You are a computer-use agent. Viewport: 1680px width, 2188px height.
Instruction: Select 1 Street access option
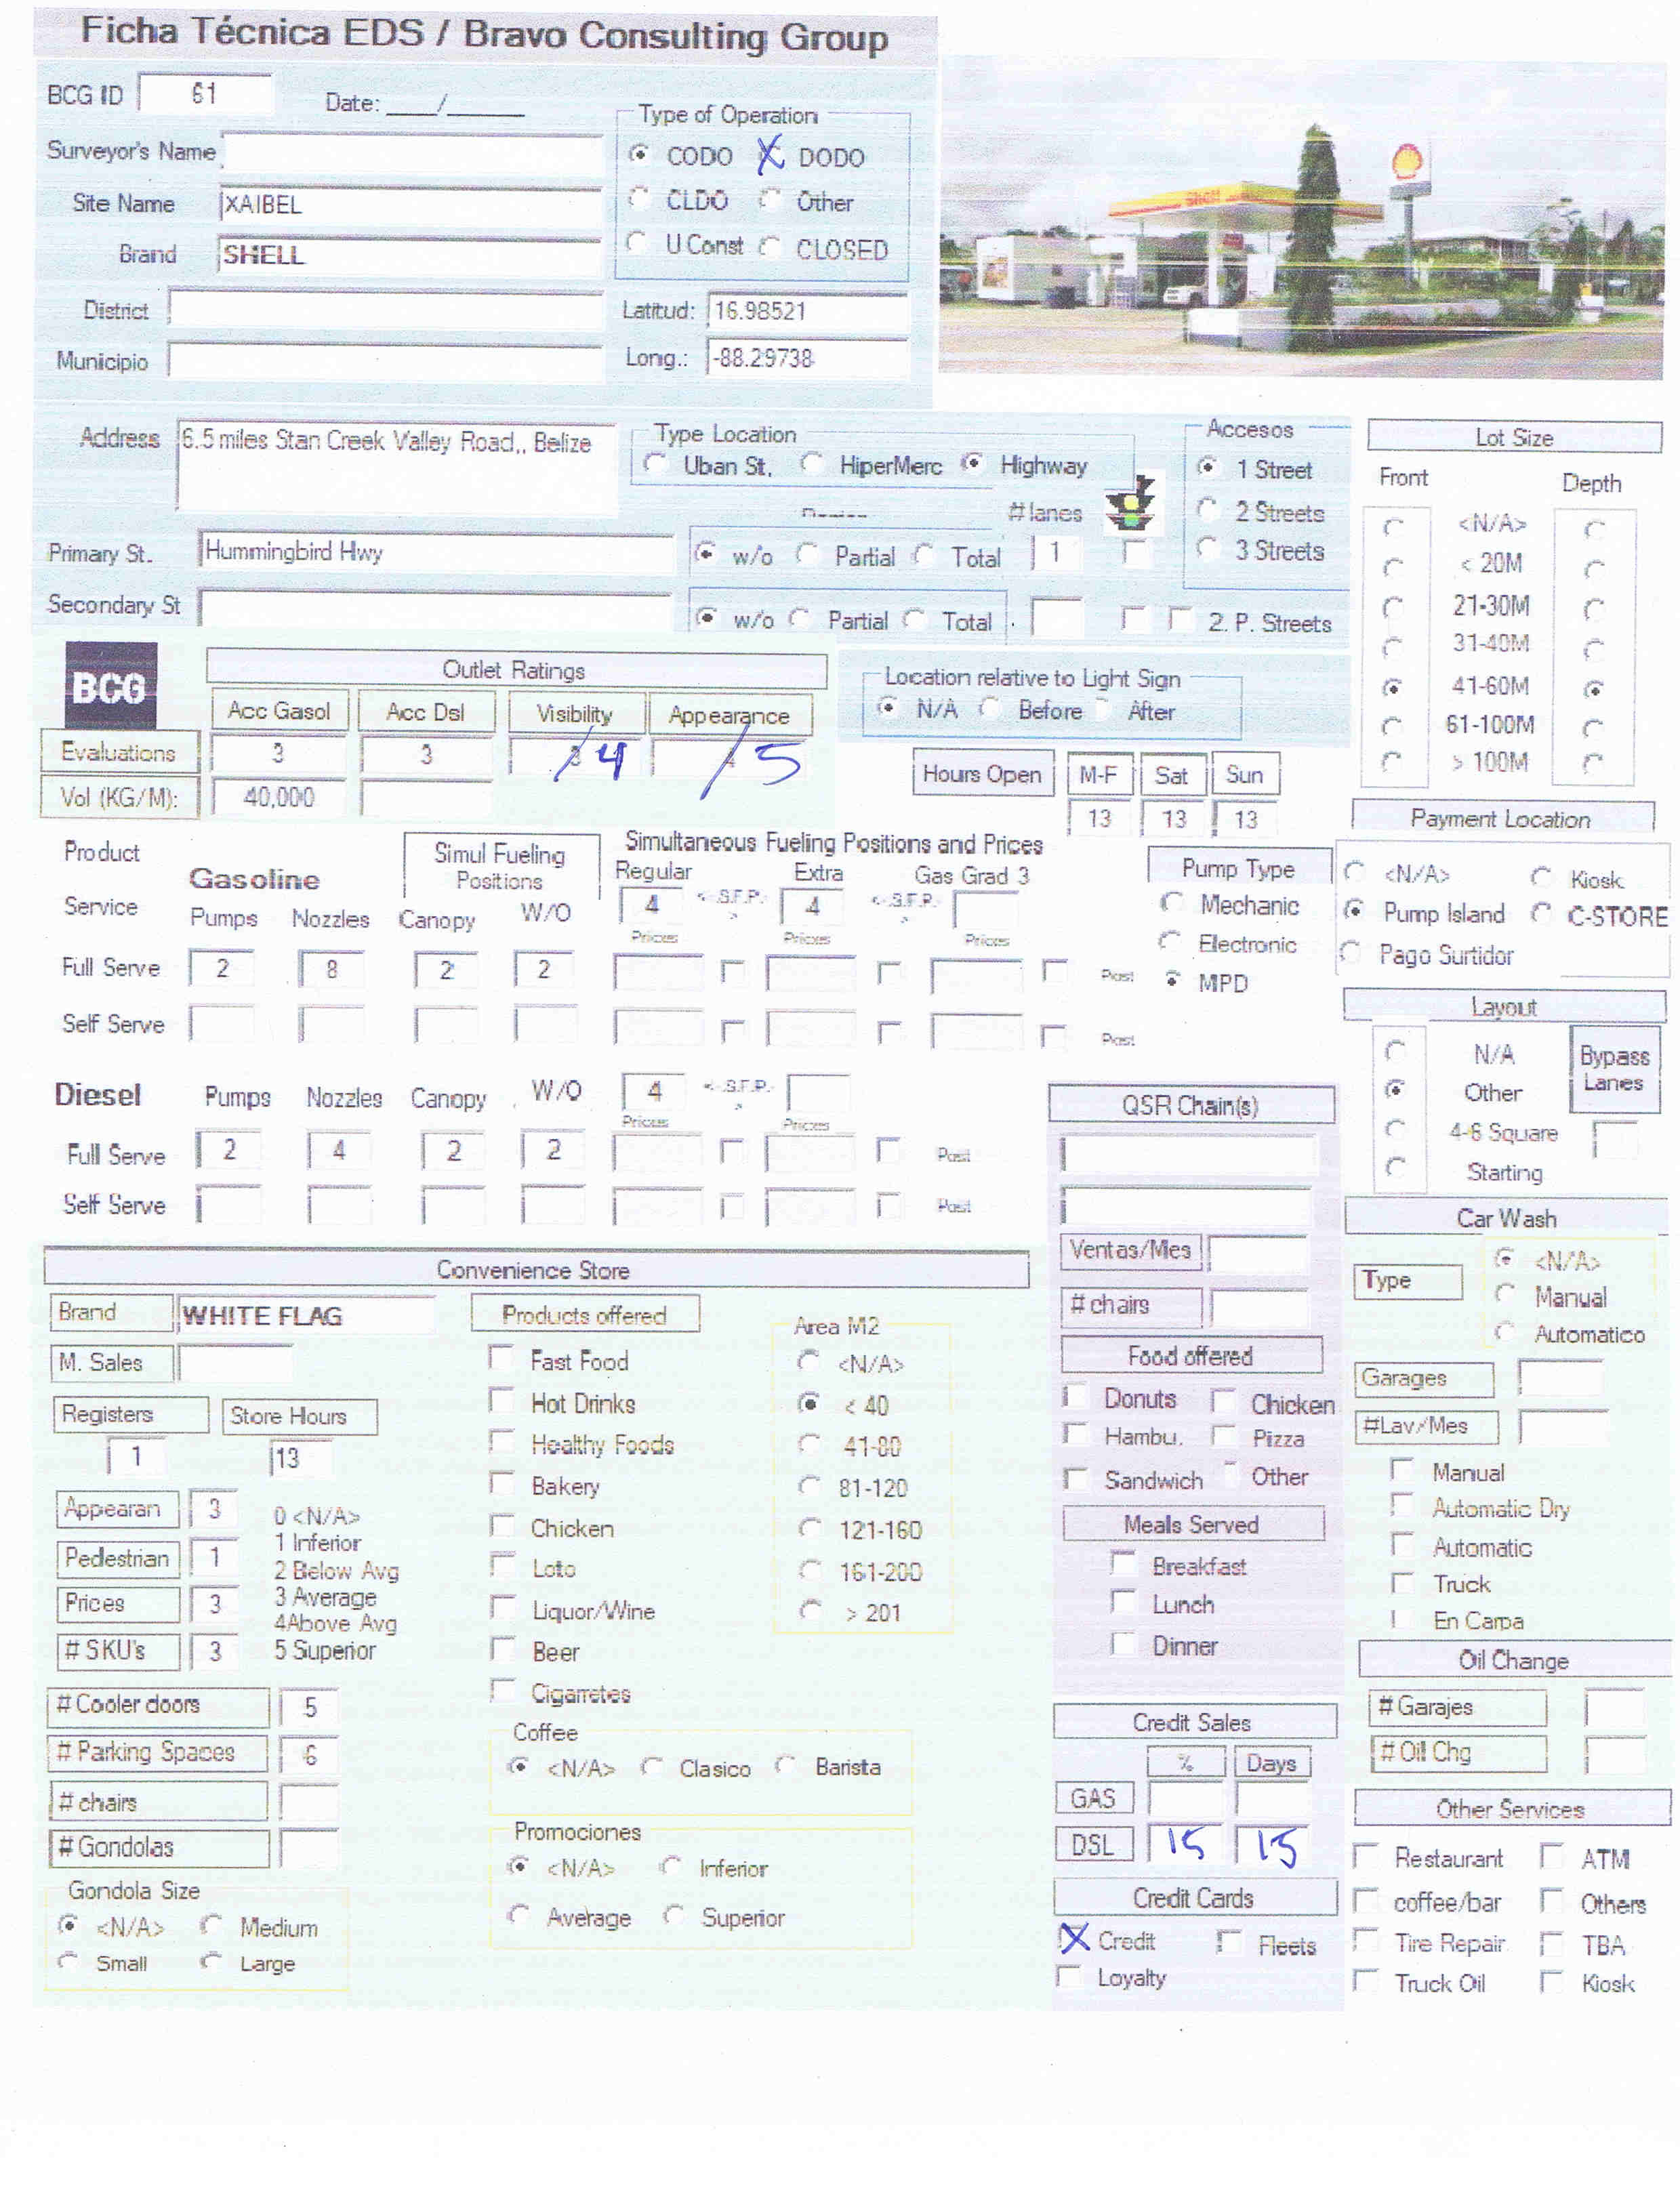point(1208,467)
